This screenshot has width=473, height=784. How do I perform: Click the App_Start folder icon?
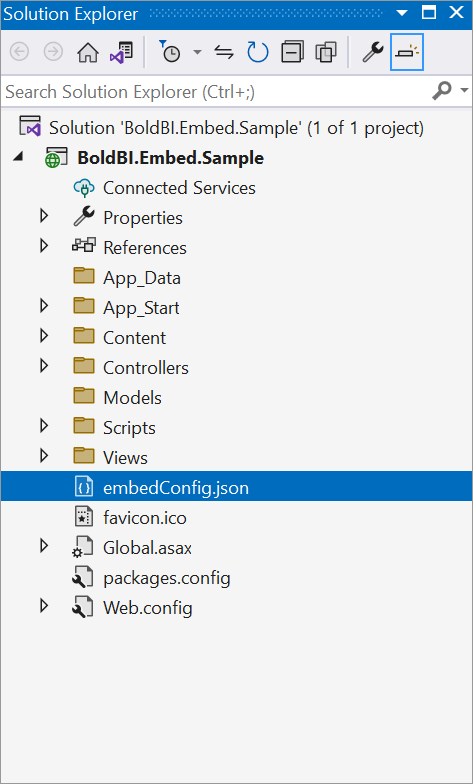click(x=84, y=306)
